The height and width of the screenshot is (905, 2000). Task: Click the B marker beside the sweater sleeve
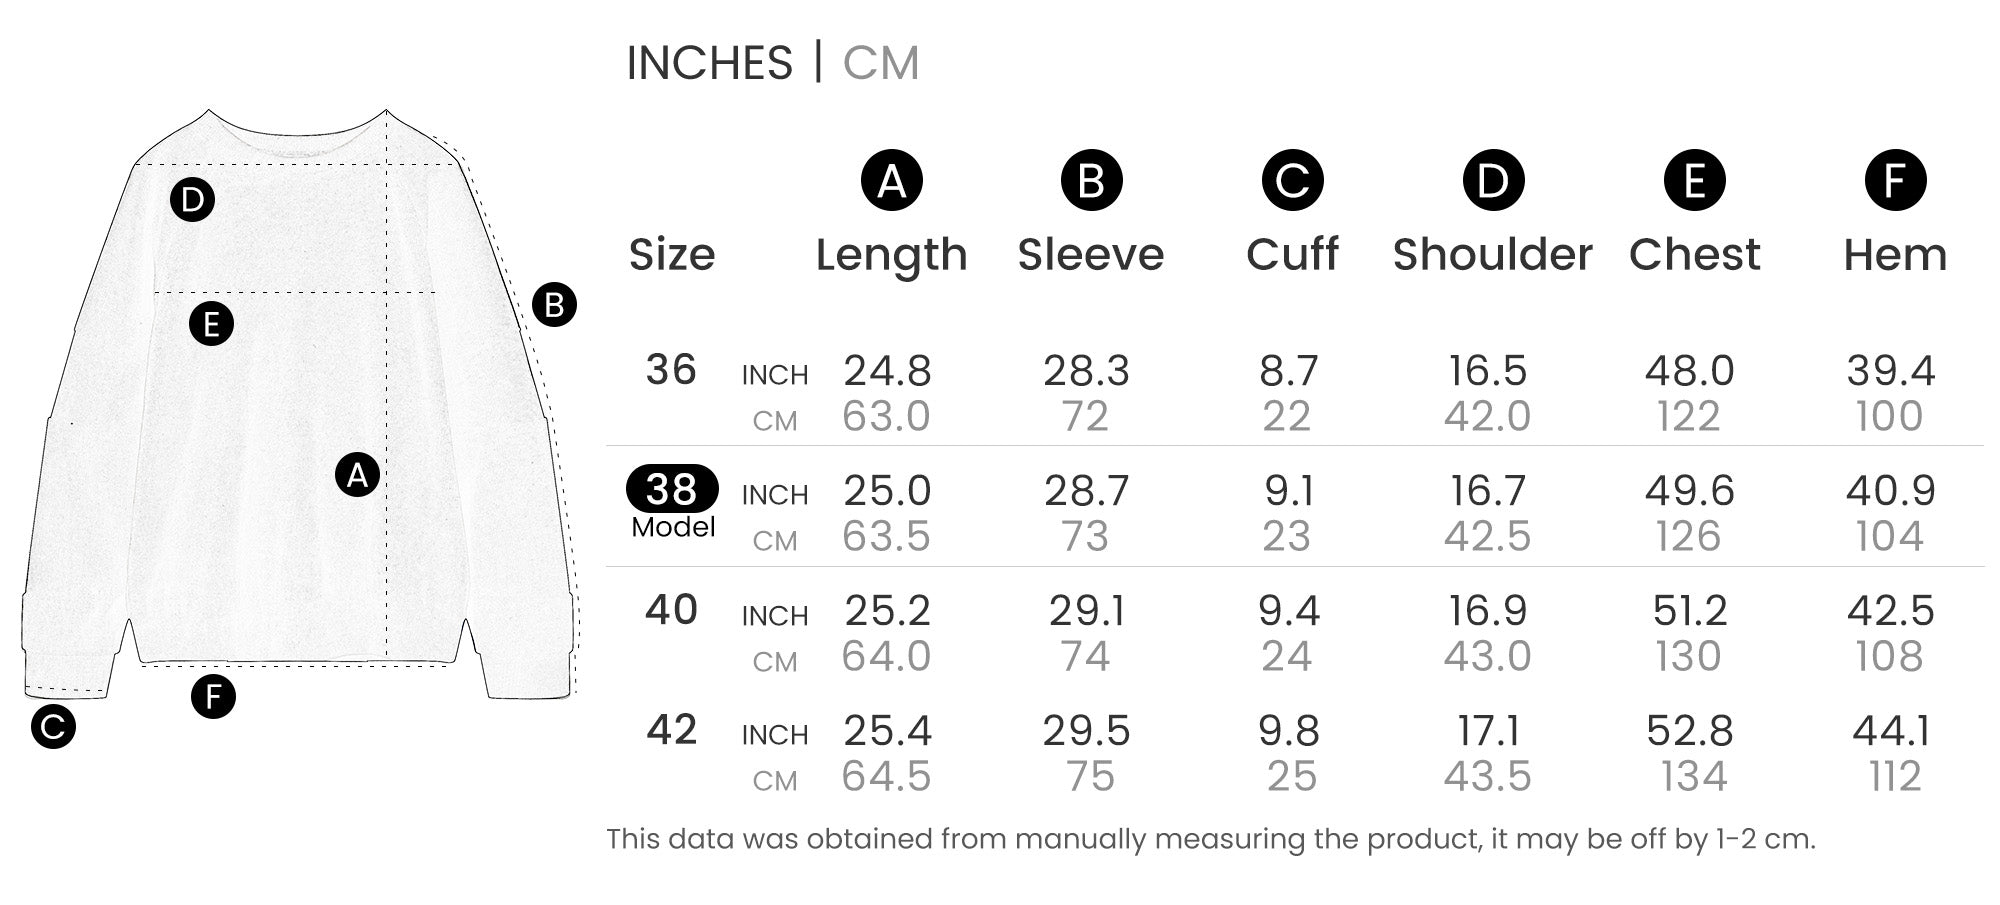(x=554, y=305)
